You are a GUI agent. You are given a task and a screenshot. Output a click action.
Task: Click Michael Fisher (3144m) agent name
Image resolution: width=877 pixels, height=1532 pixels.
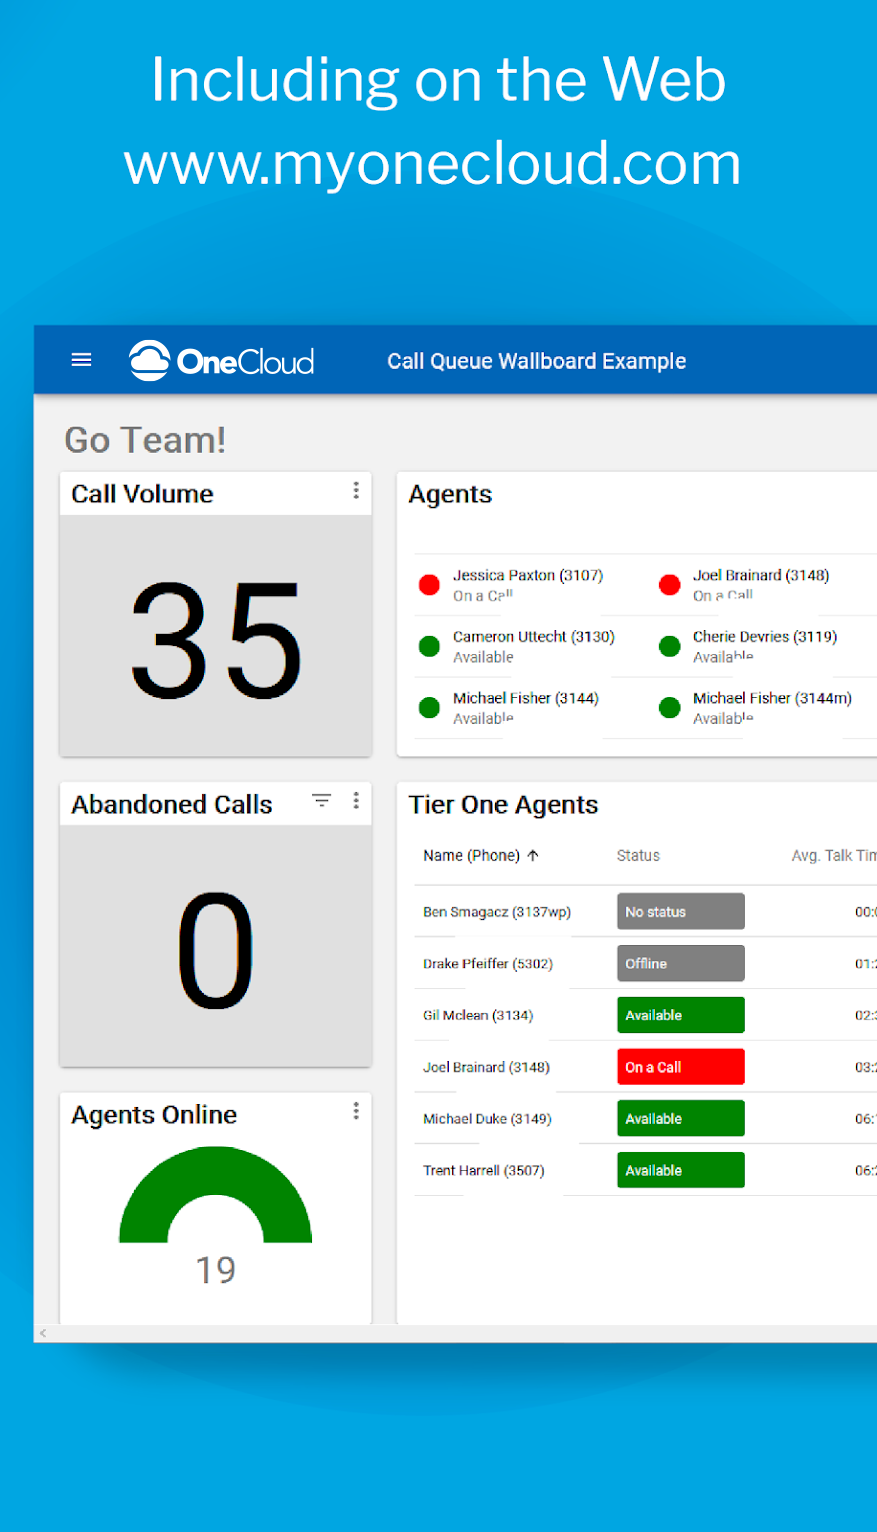click(773, 698)
